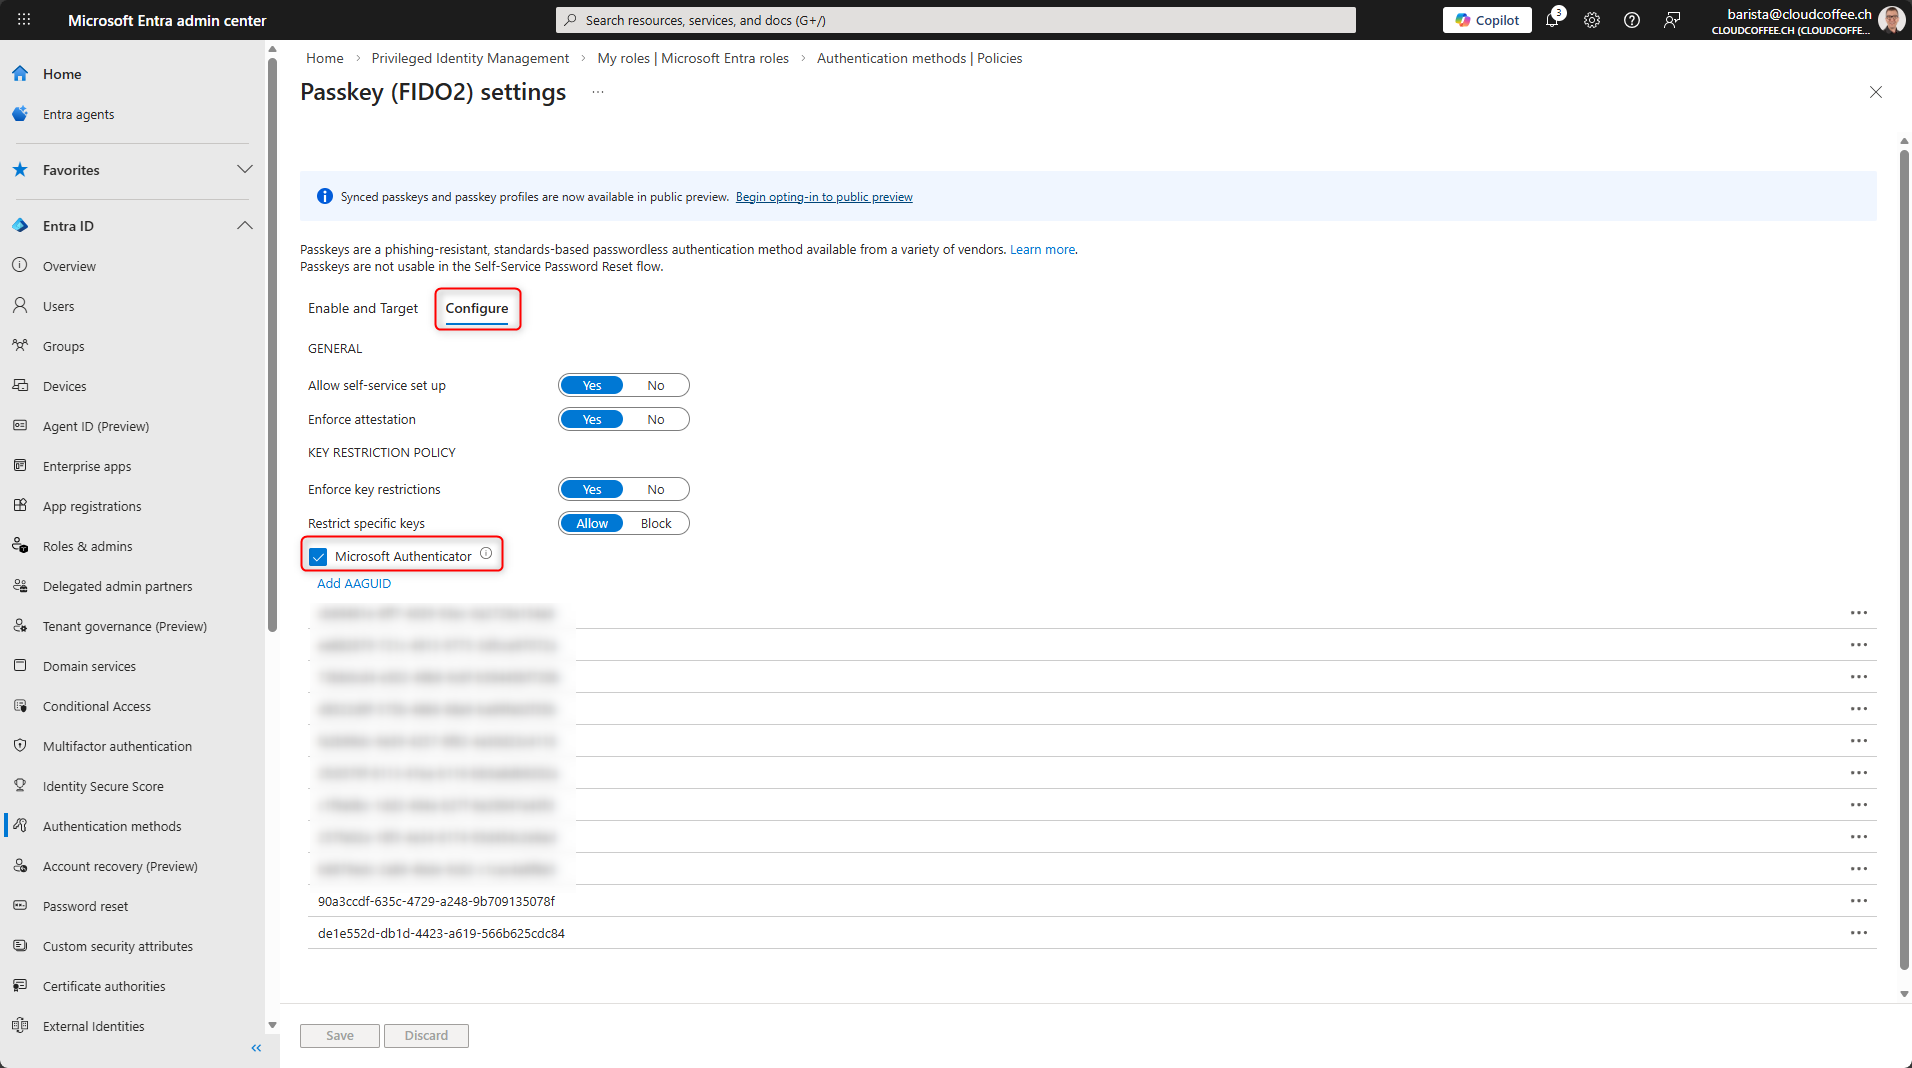Collapse the Entra ID section chevron

click(x=244, y=226)
